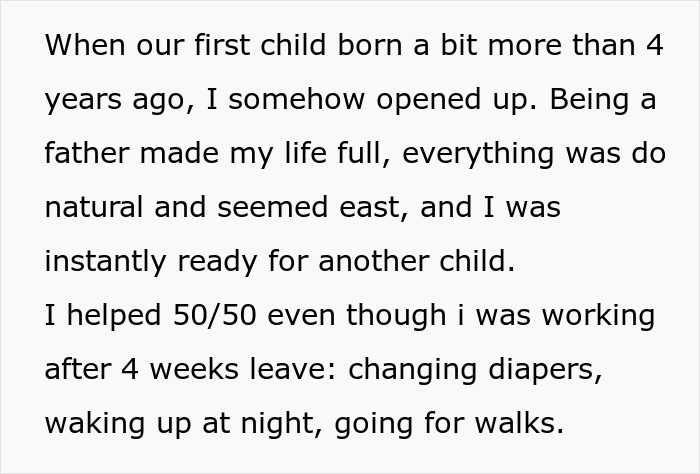Click the word "walks" at the end
This screenshot has width=700, height=474.
click(515, 423)
